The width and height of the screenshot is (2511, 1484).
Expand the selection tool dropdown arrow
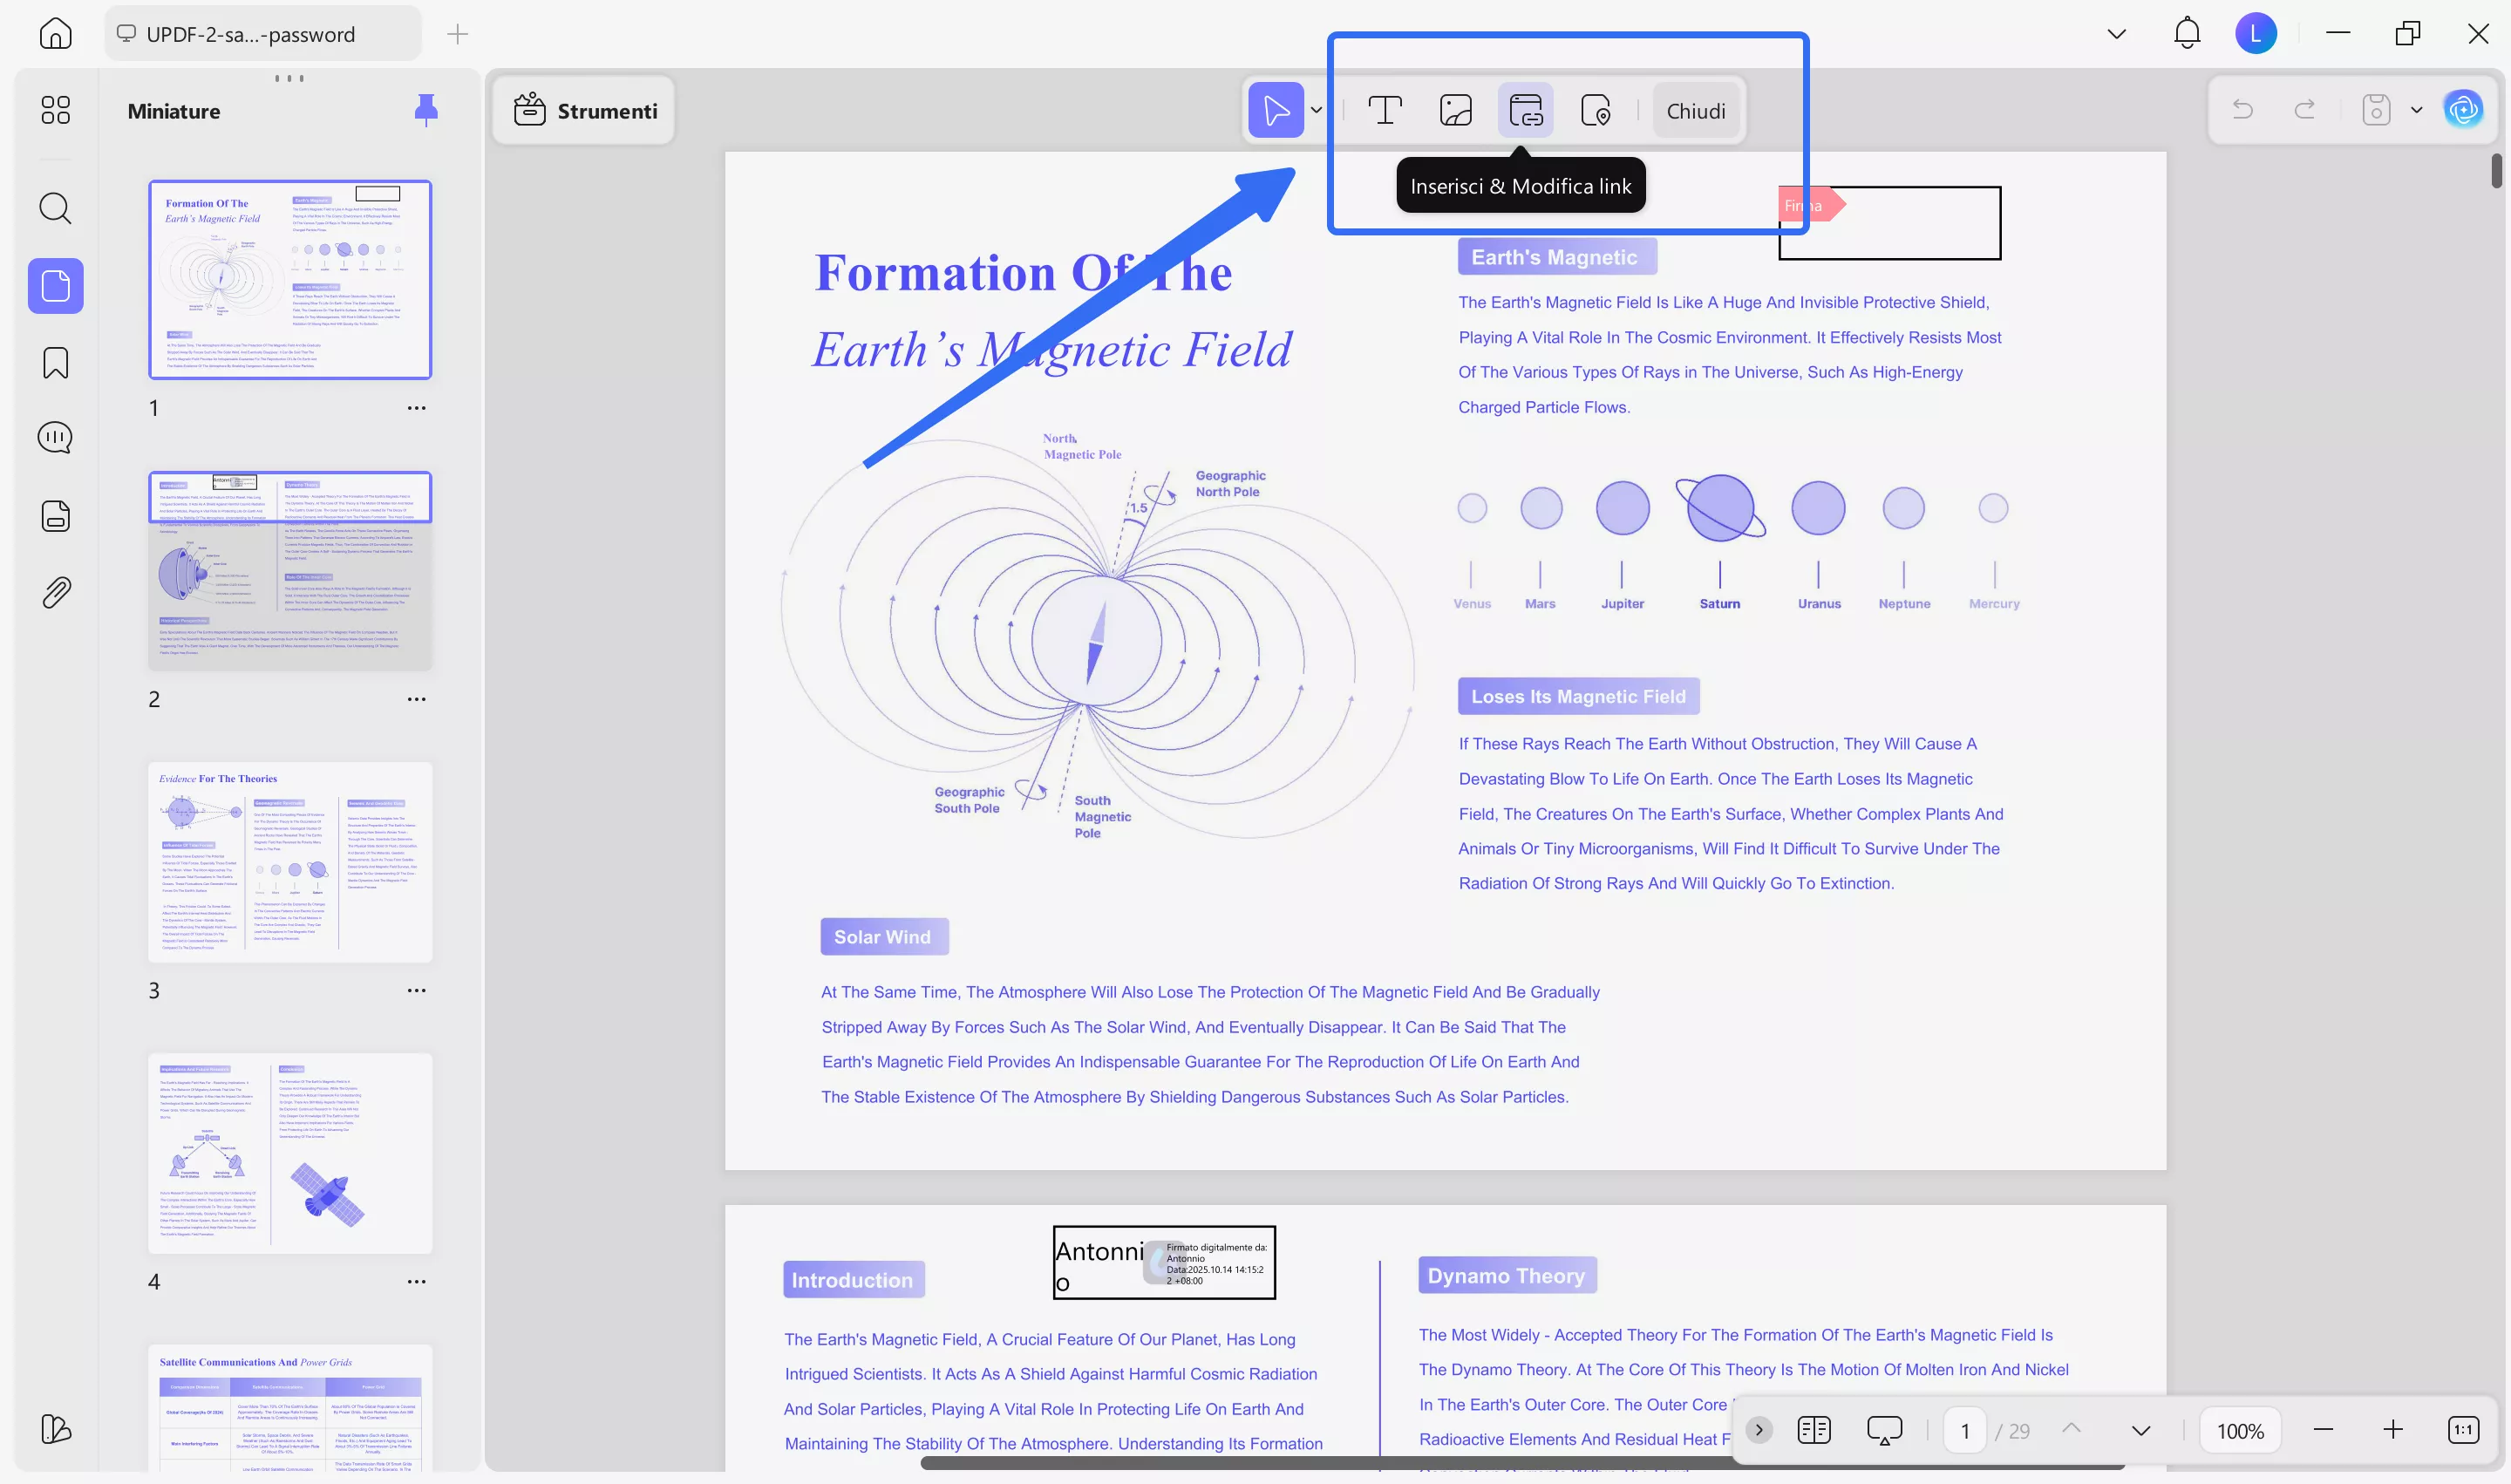pos(1317,110)
